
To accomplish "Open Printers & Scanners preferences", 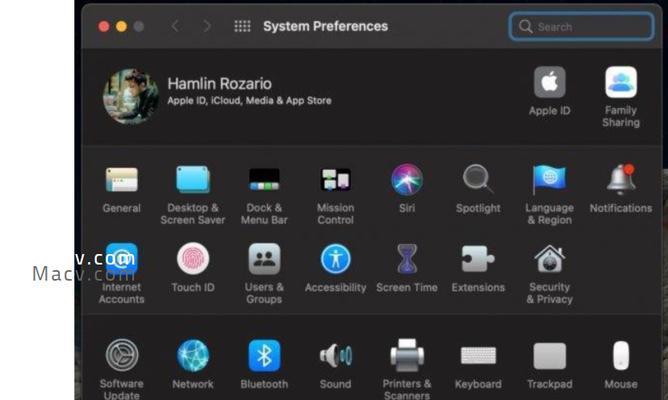I will tap(407, 355).
